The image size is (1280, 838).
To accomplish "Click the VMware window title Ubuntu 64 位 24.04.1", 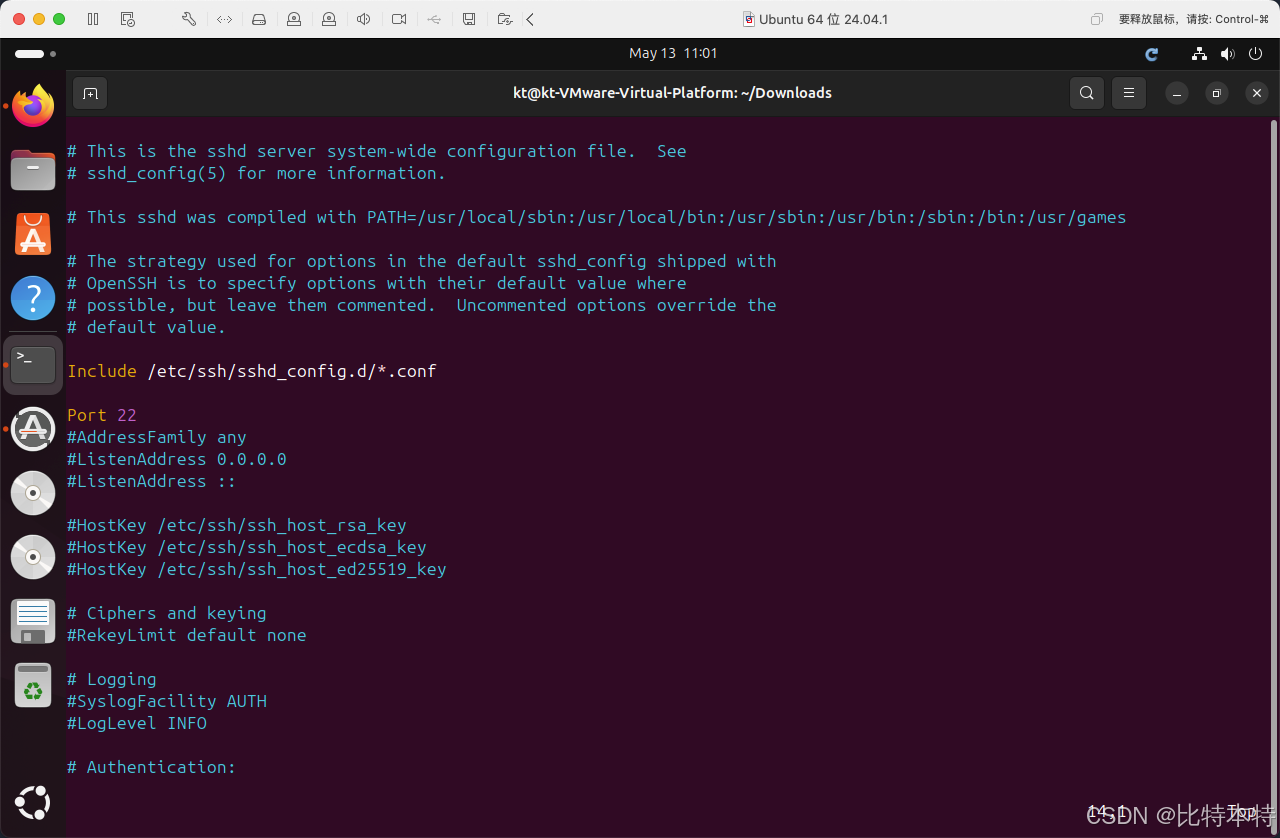I will [x=823, y=19].
